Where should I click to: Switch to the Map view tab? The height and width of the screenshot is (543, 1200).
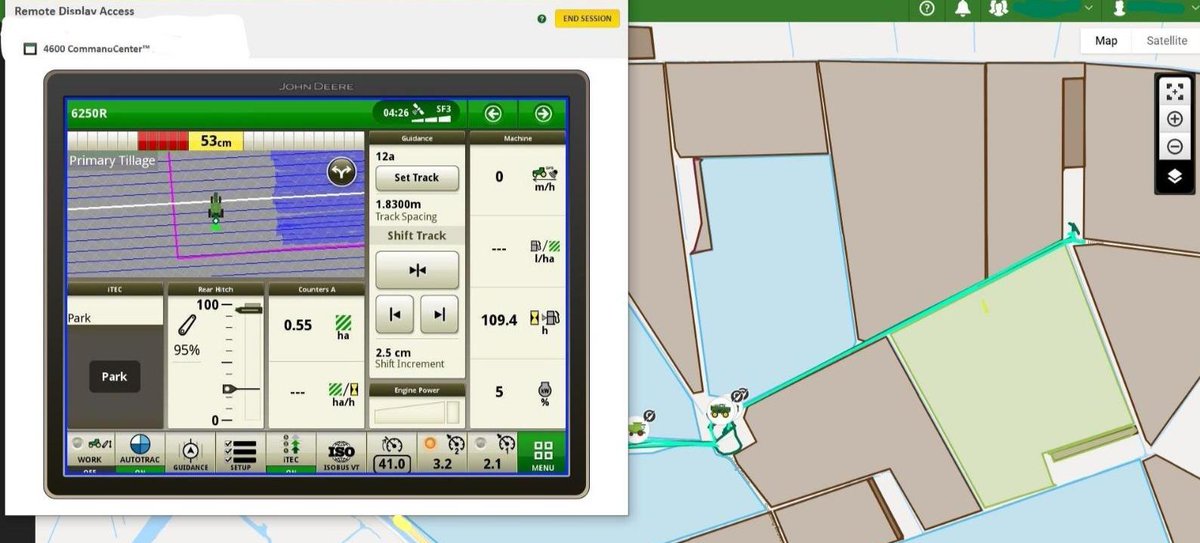click(1106, 40)
